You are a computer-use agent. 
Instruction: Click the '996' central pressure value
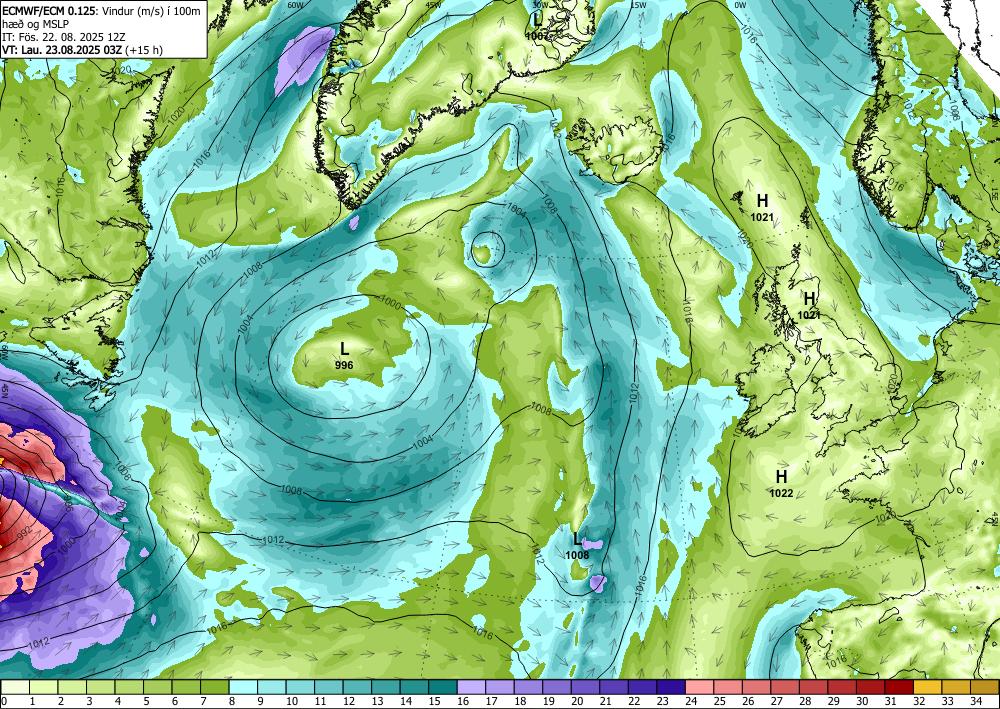click(344, 365)
